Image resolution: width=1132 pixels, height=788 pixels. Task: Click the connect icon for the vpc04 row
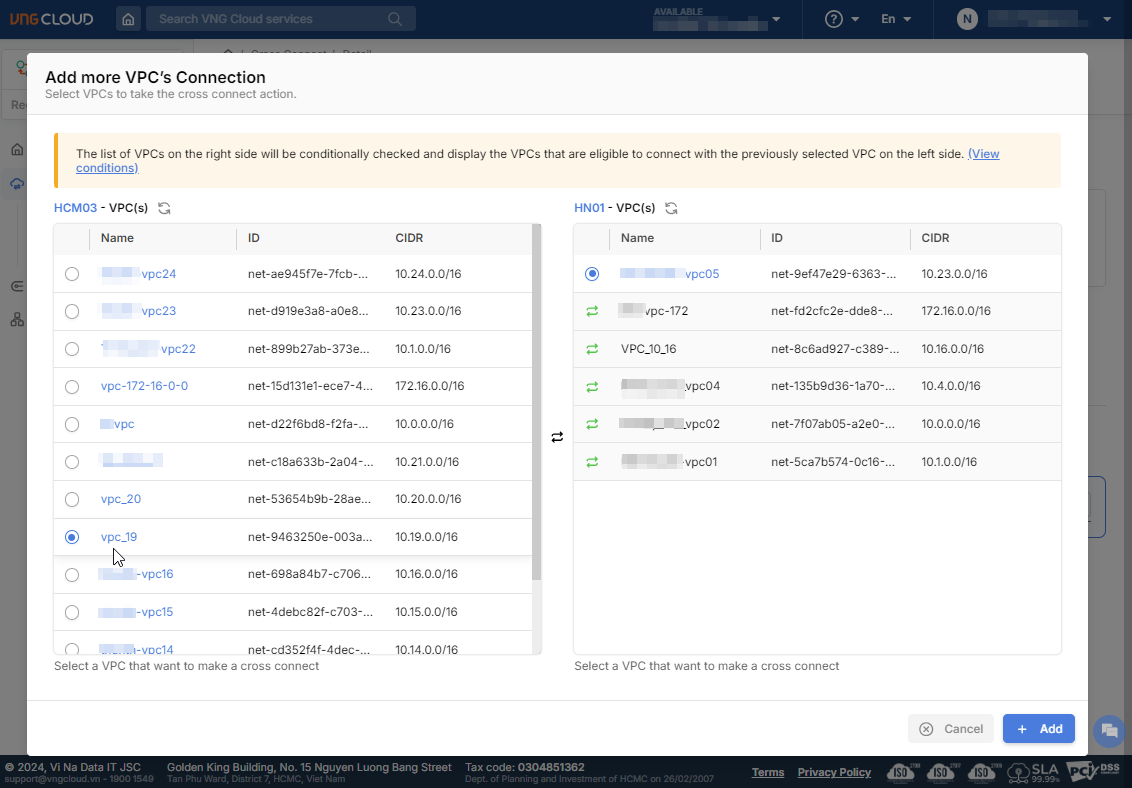(592, 386)
